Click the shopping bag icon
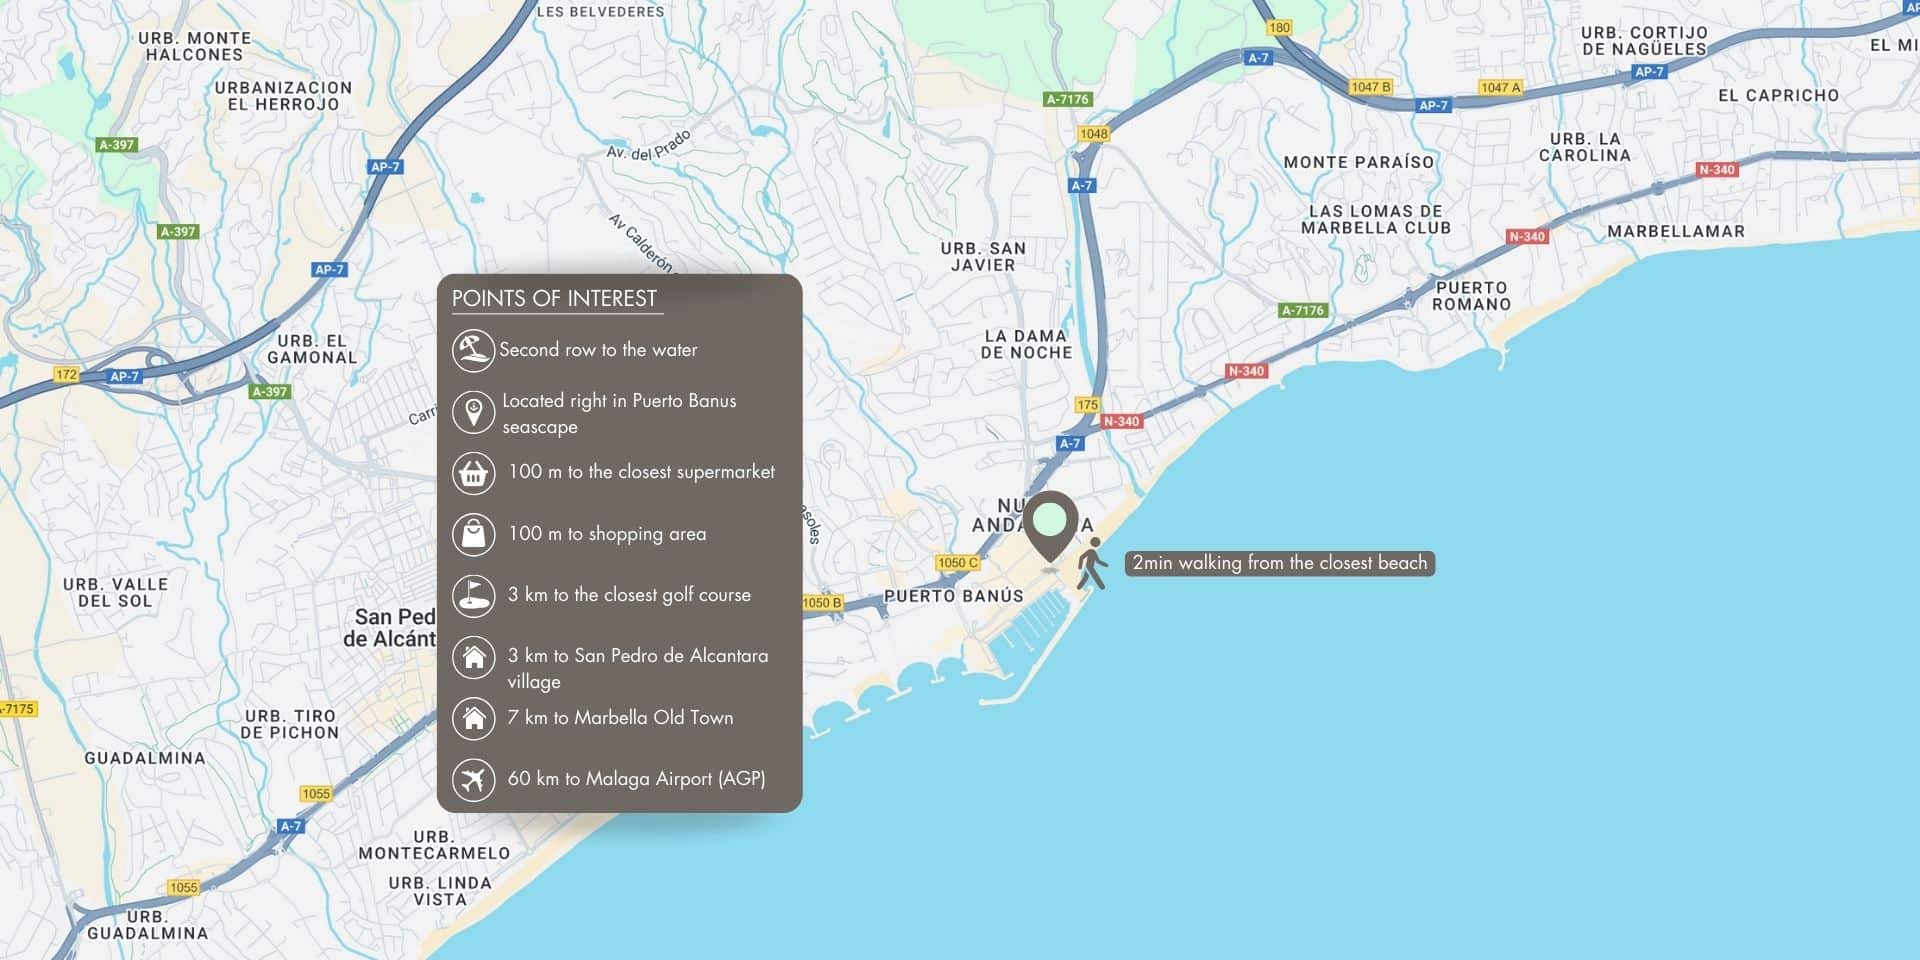 (473, 534)
